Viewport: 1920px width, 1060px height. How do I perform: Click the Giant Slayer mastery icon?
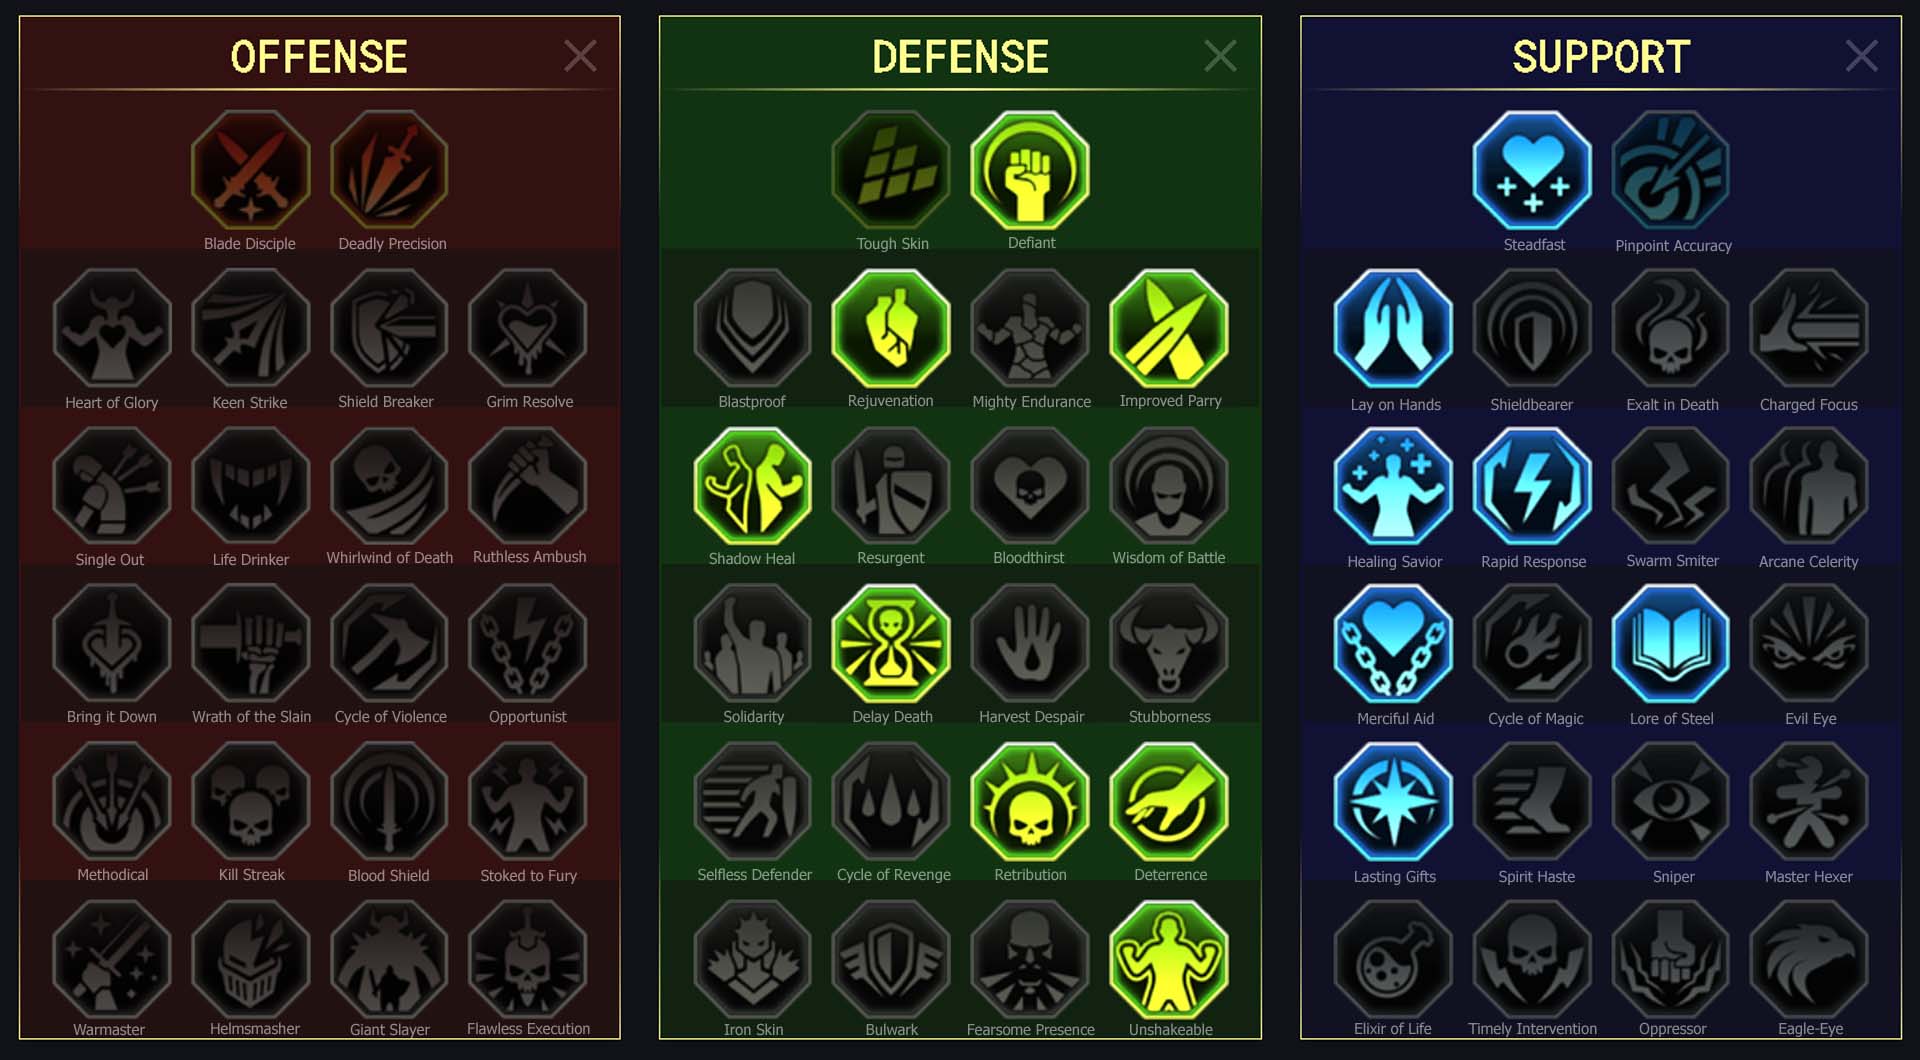(x=389, y=959)
